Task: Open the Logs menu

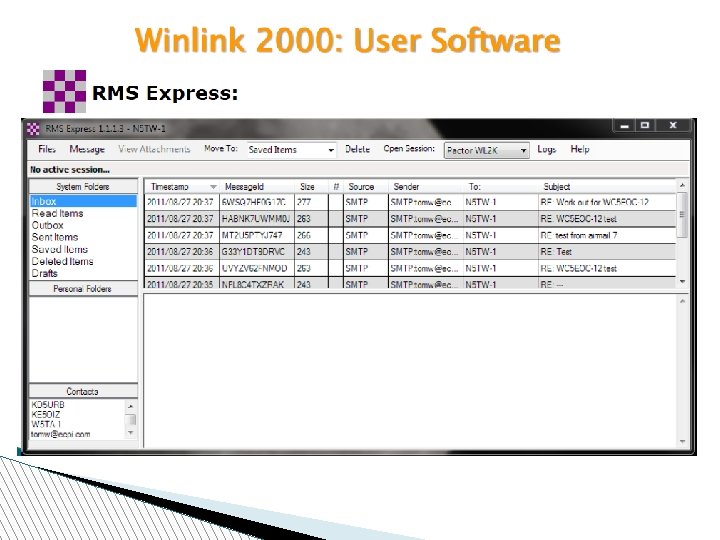Action: [x=546, y=149]
